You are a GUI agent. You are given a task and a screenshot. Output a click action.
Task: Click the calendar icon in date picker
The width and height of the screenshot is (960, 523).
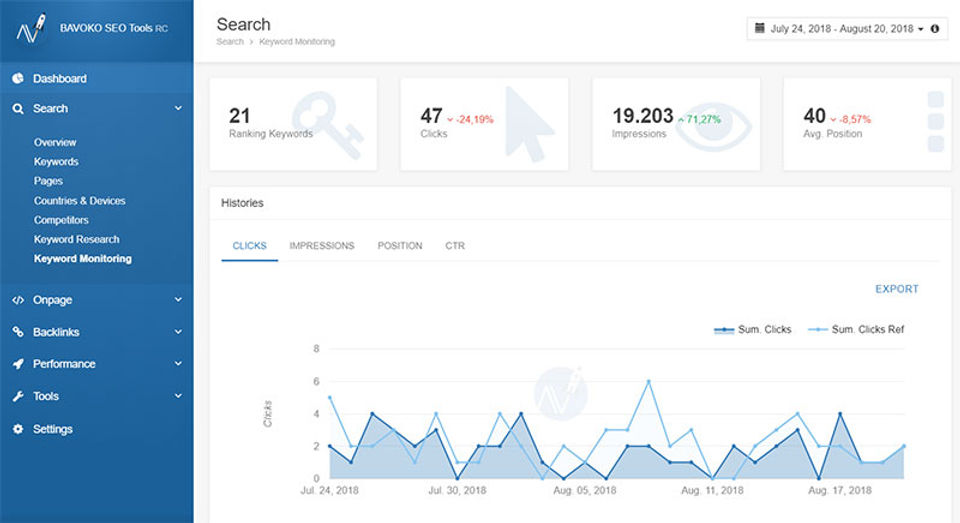pos(760,28)
